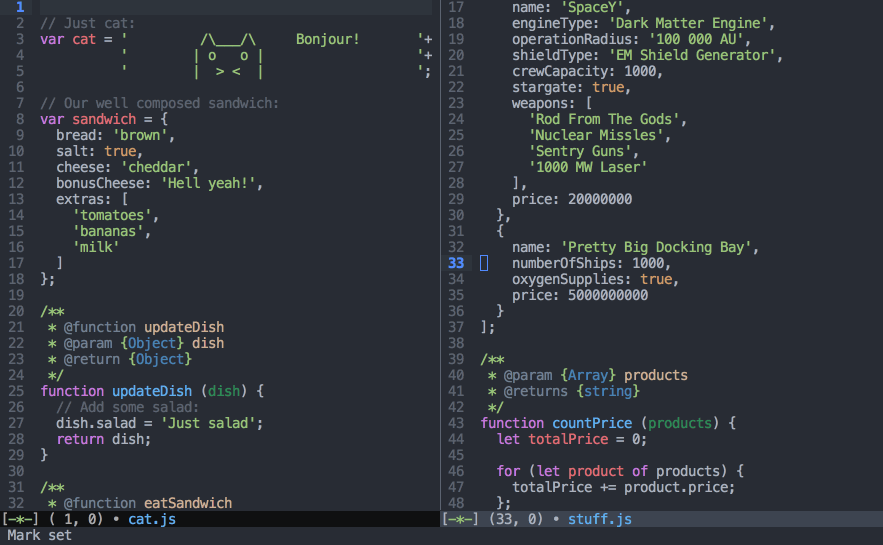
Task: Click the [-*-] status indicator beside stuff.js
Action: pos(460,519)
